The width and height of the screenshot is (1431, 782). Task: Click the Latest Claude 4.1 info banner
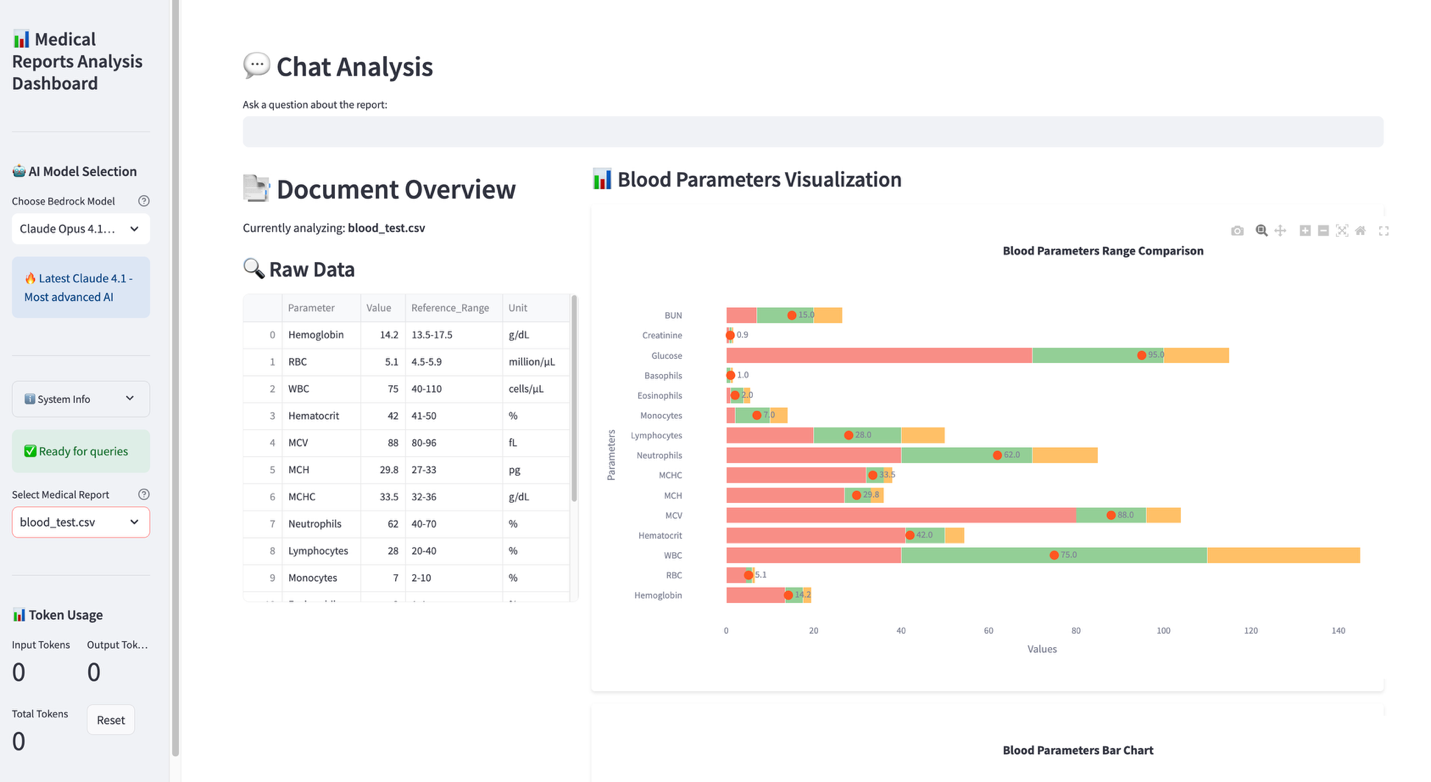click(x=80, y=287)
